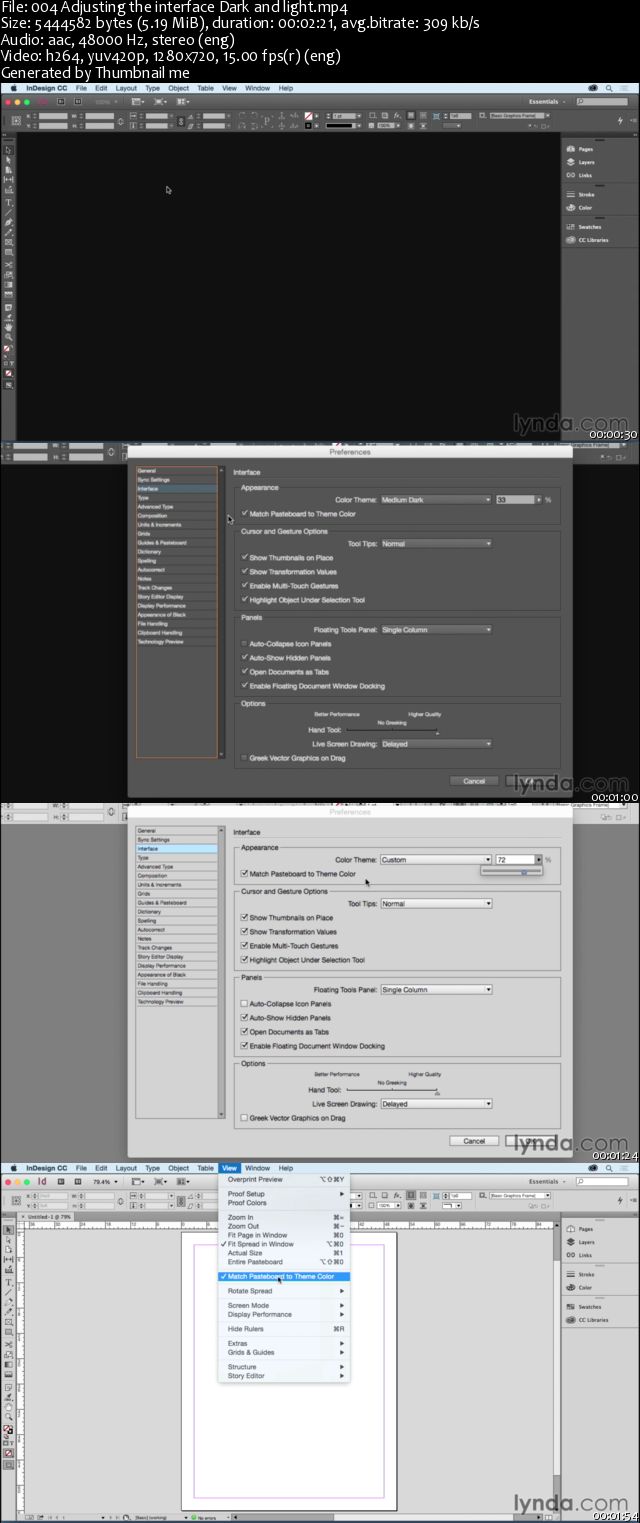Toggle Show Thumbnails on Place in dark dialog
The height and width of the screenshot is (1523, 640).
(245, 558)
